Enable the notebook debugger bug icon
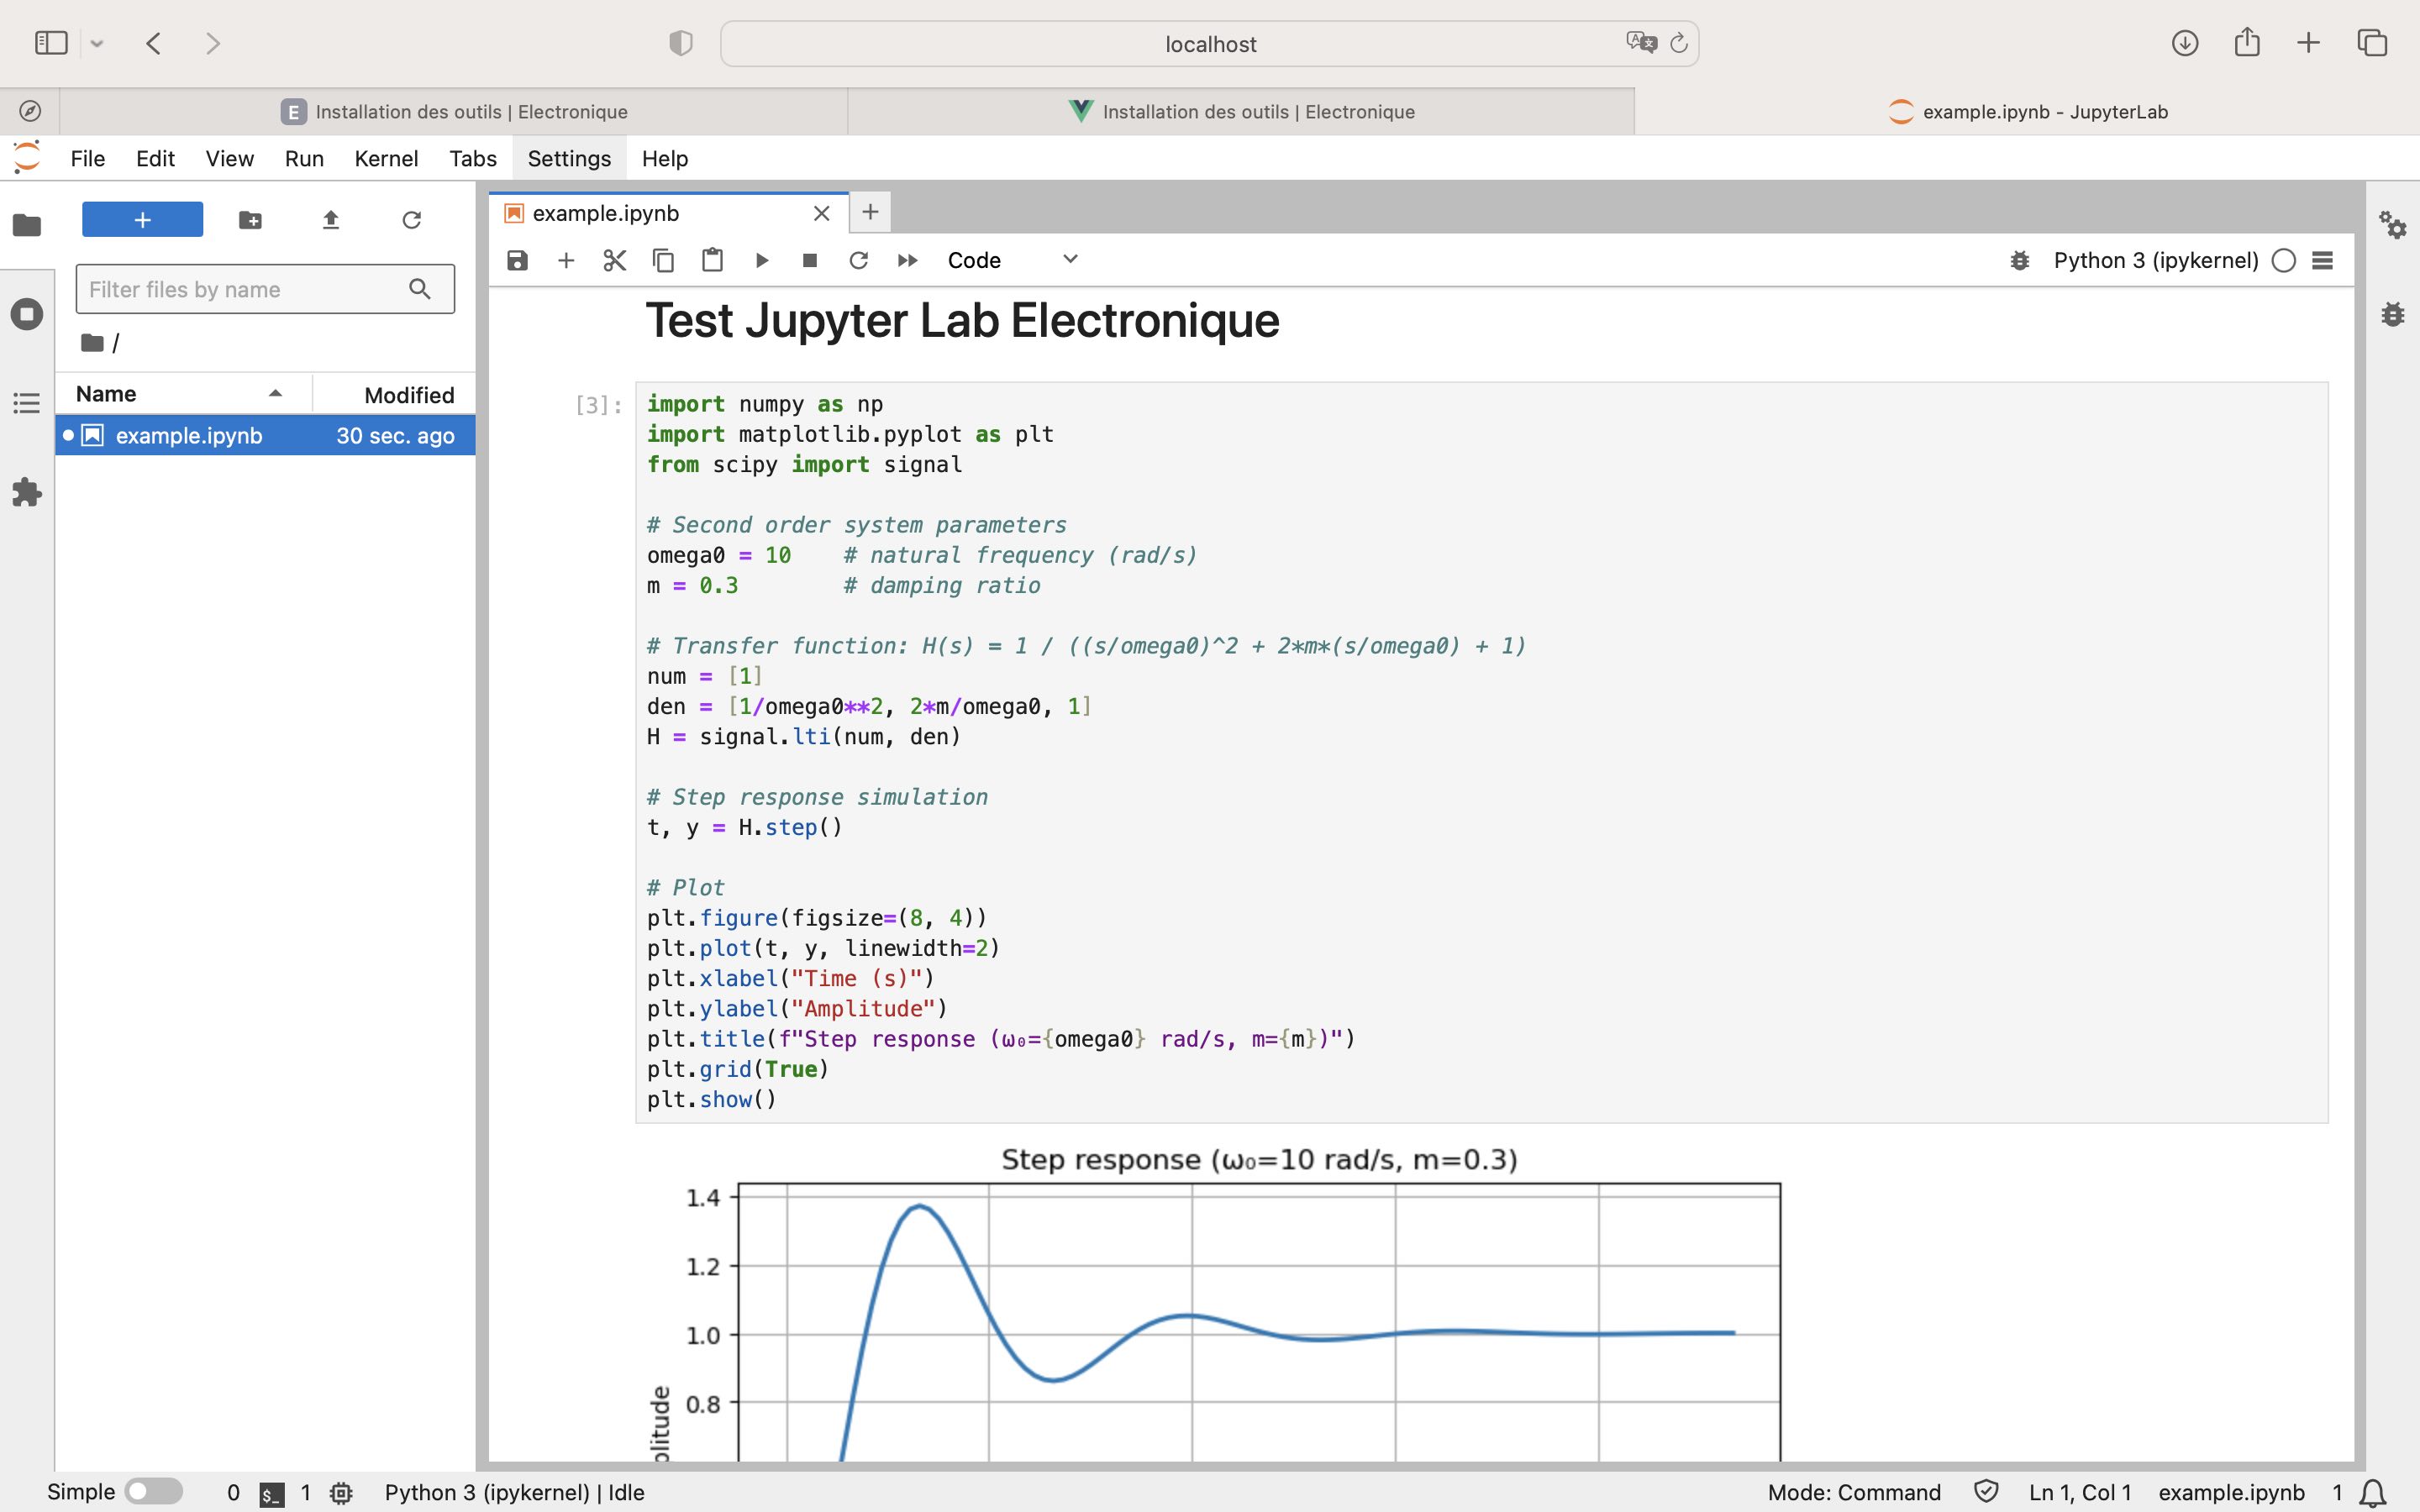 point(2019,261)
